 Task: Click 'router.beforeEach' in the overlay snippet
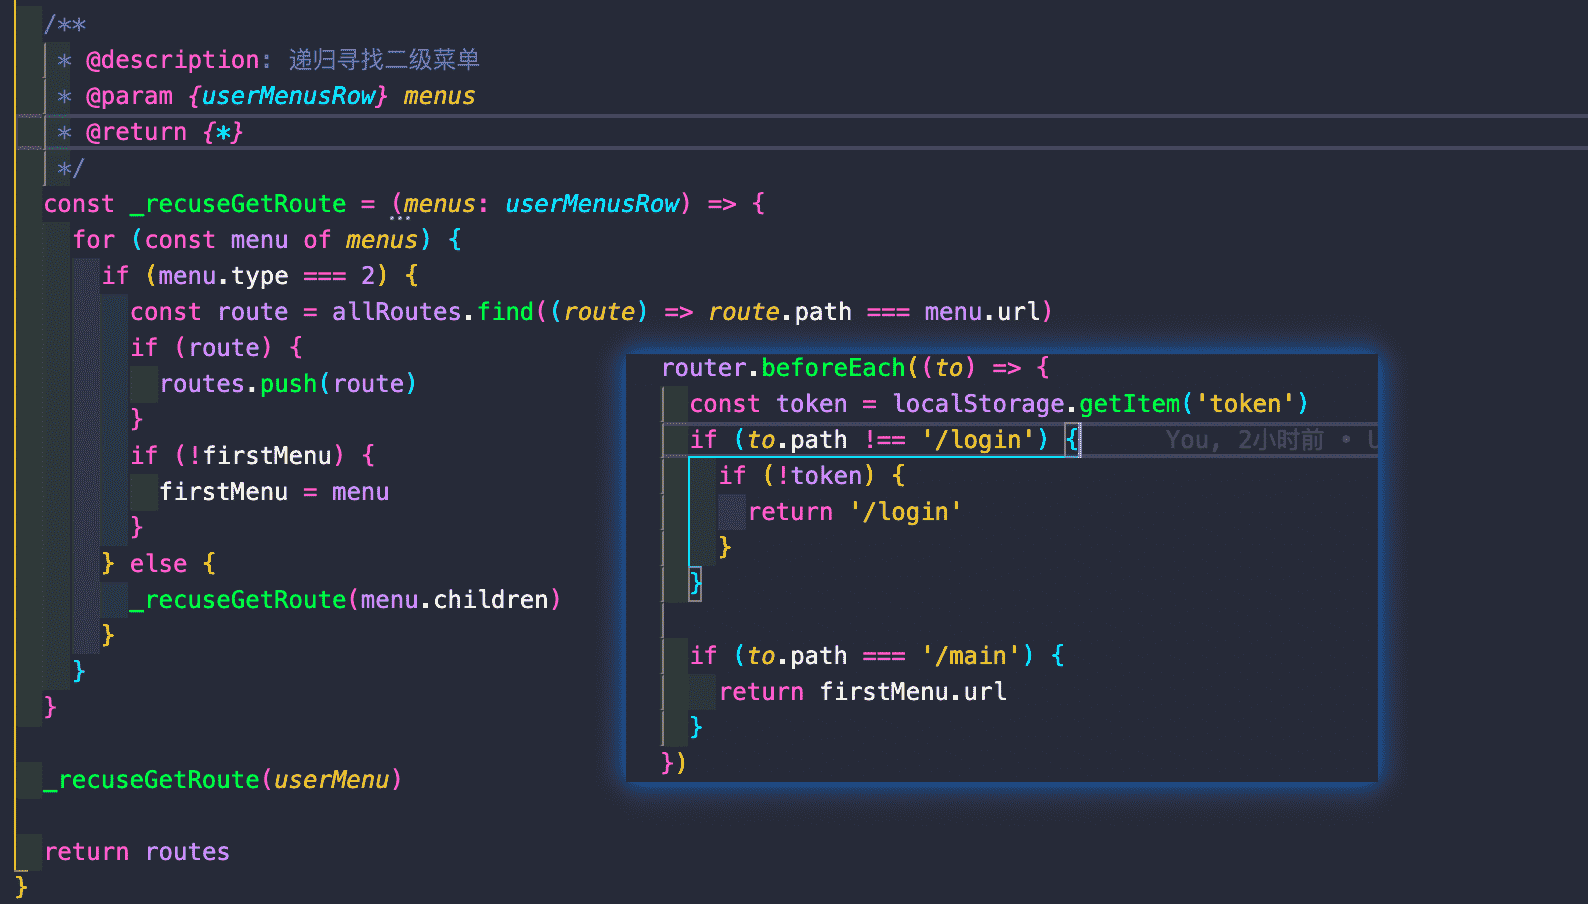point(783,368)
